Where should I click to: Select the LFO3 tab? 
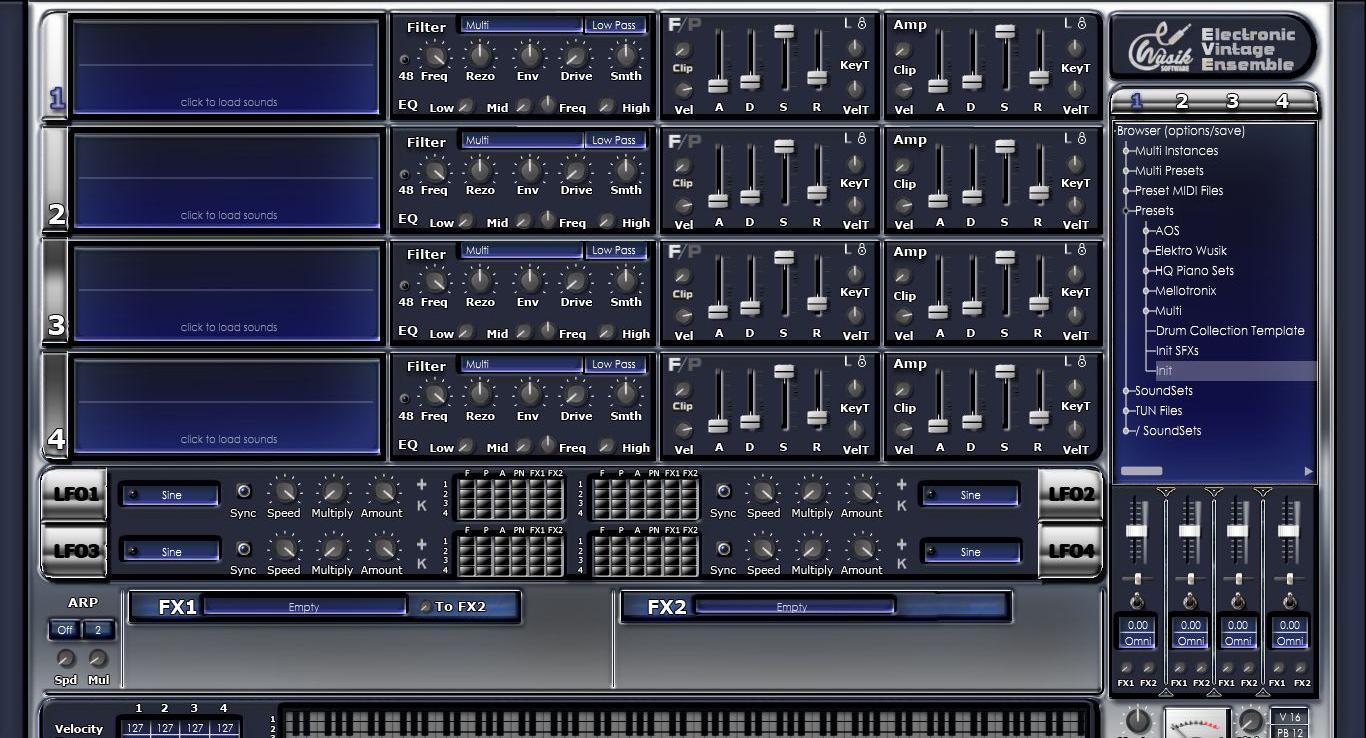click(76, 551)
